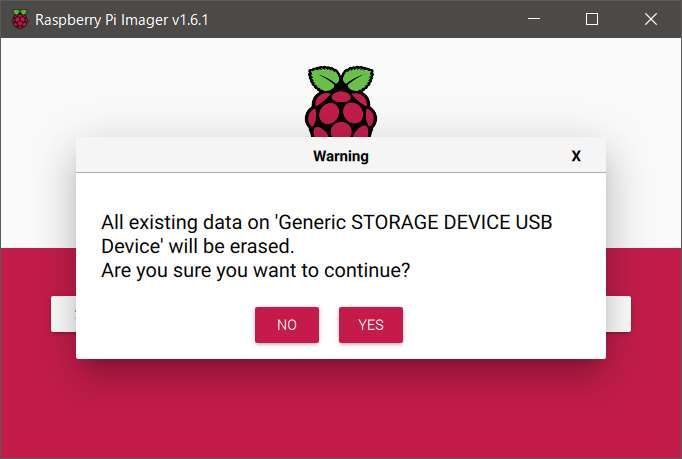Click the Raspberry Pi Imager title bar icon
This screenshot has width=682, height=459.
click(20, 19)
